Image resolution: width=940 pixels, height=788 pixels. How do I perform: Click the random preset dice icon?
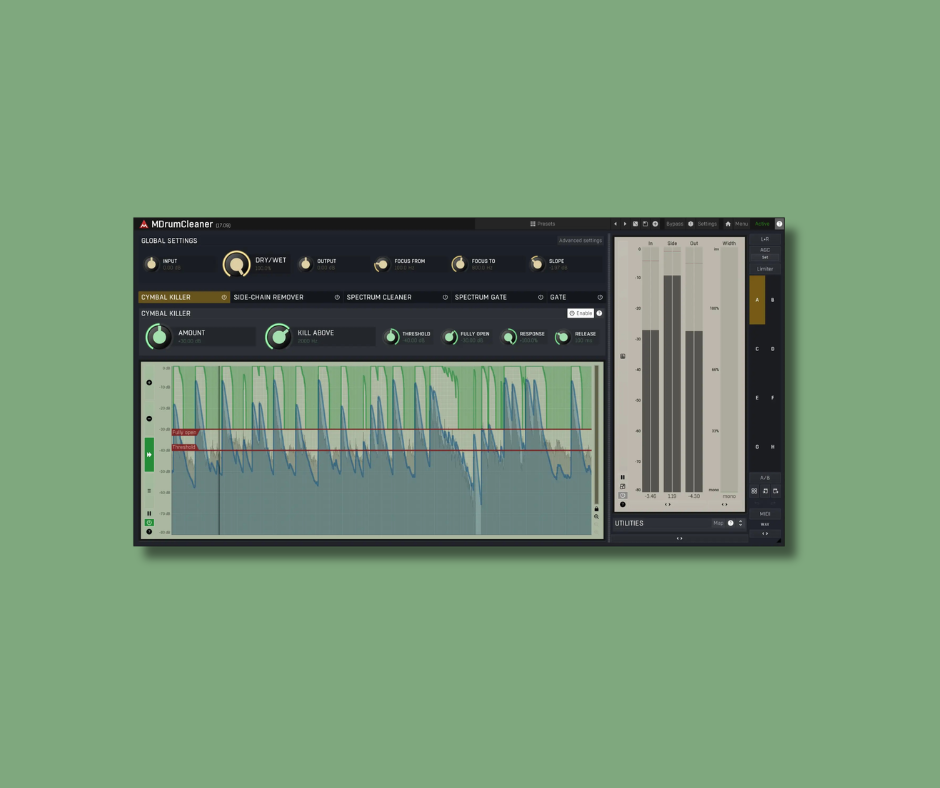pyautogui.click(x=635, y=224)
